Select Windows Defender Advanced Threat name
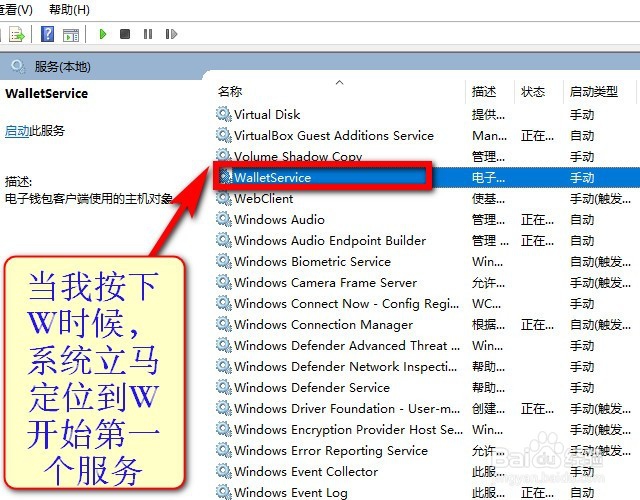 347,346
